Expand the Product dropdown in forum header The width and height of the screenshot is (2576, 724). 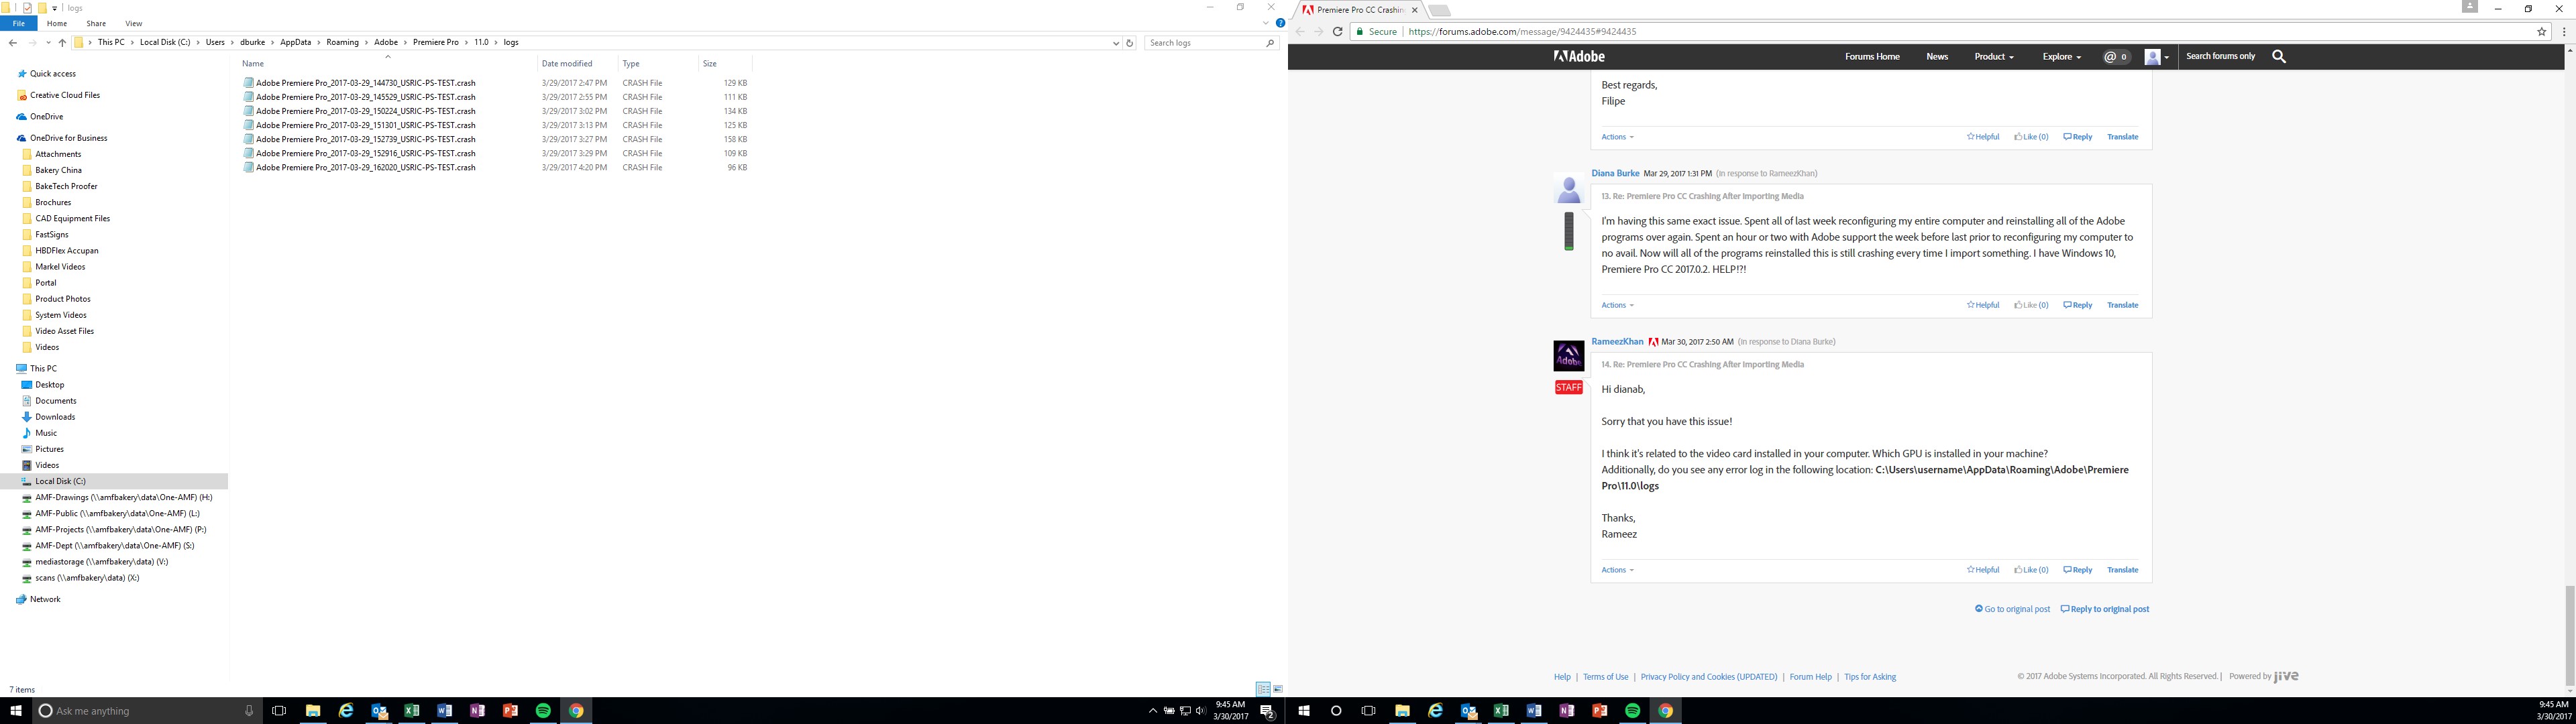coord(1994,57)
